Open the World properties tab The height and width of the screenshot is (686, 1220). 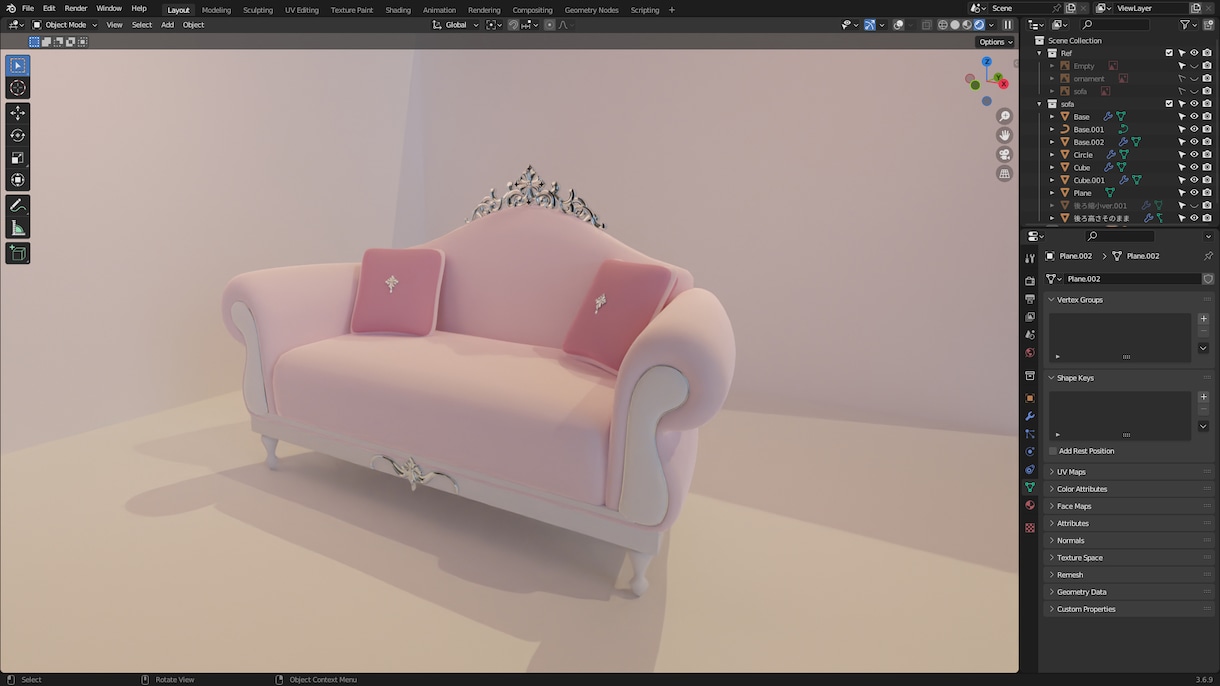point(1030,352)
